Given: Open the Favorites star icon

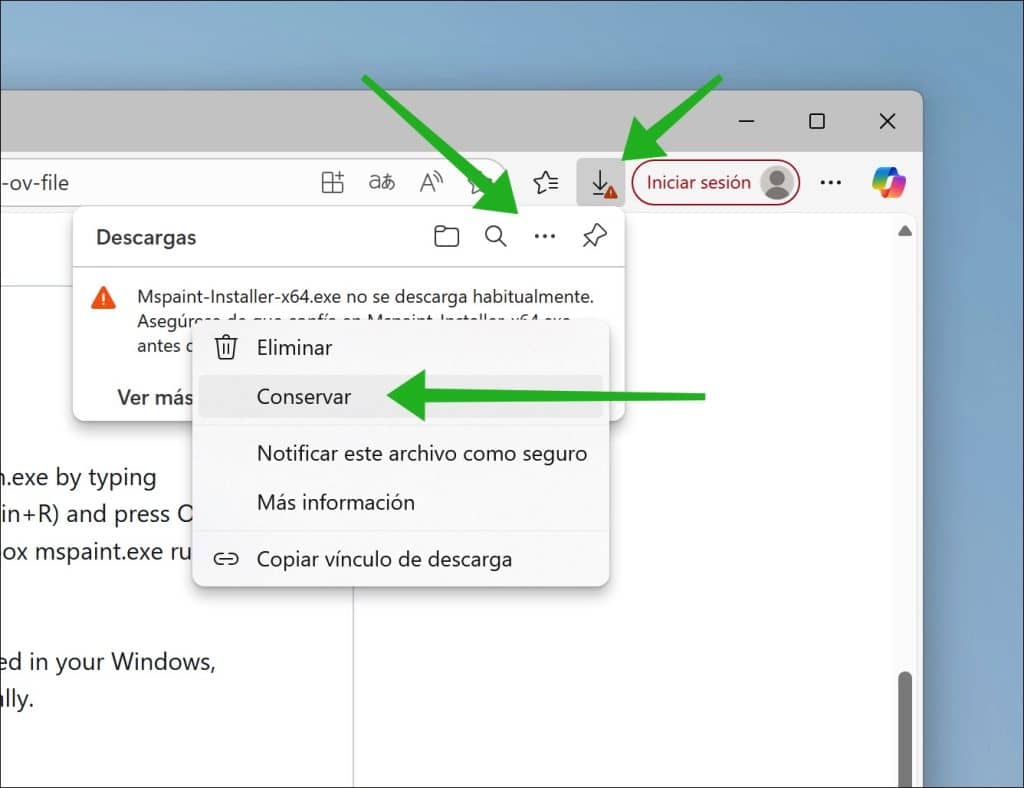Looking at the screenshot, I should (545, 183).
